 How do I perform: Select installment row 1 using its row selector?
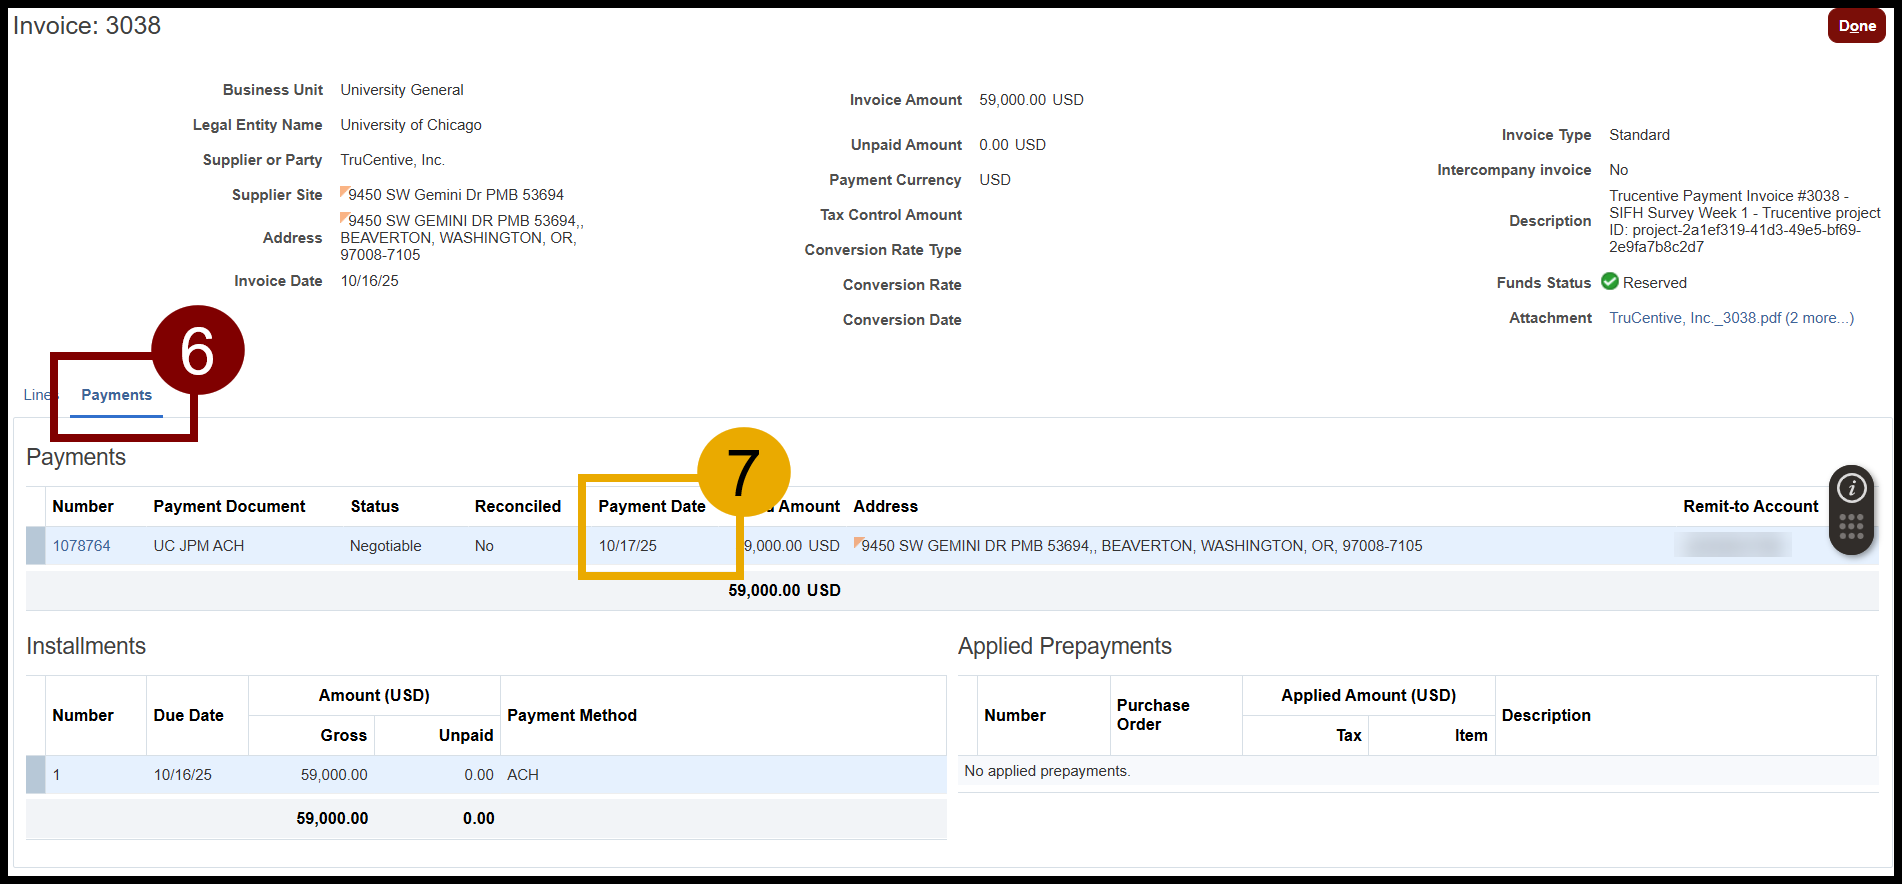(x=35, y=775)
